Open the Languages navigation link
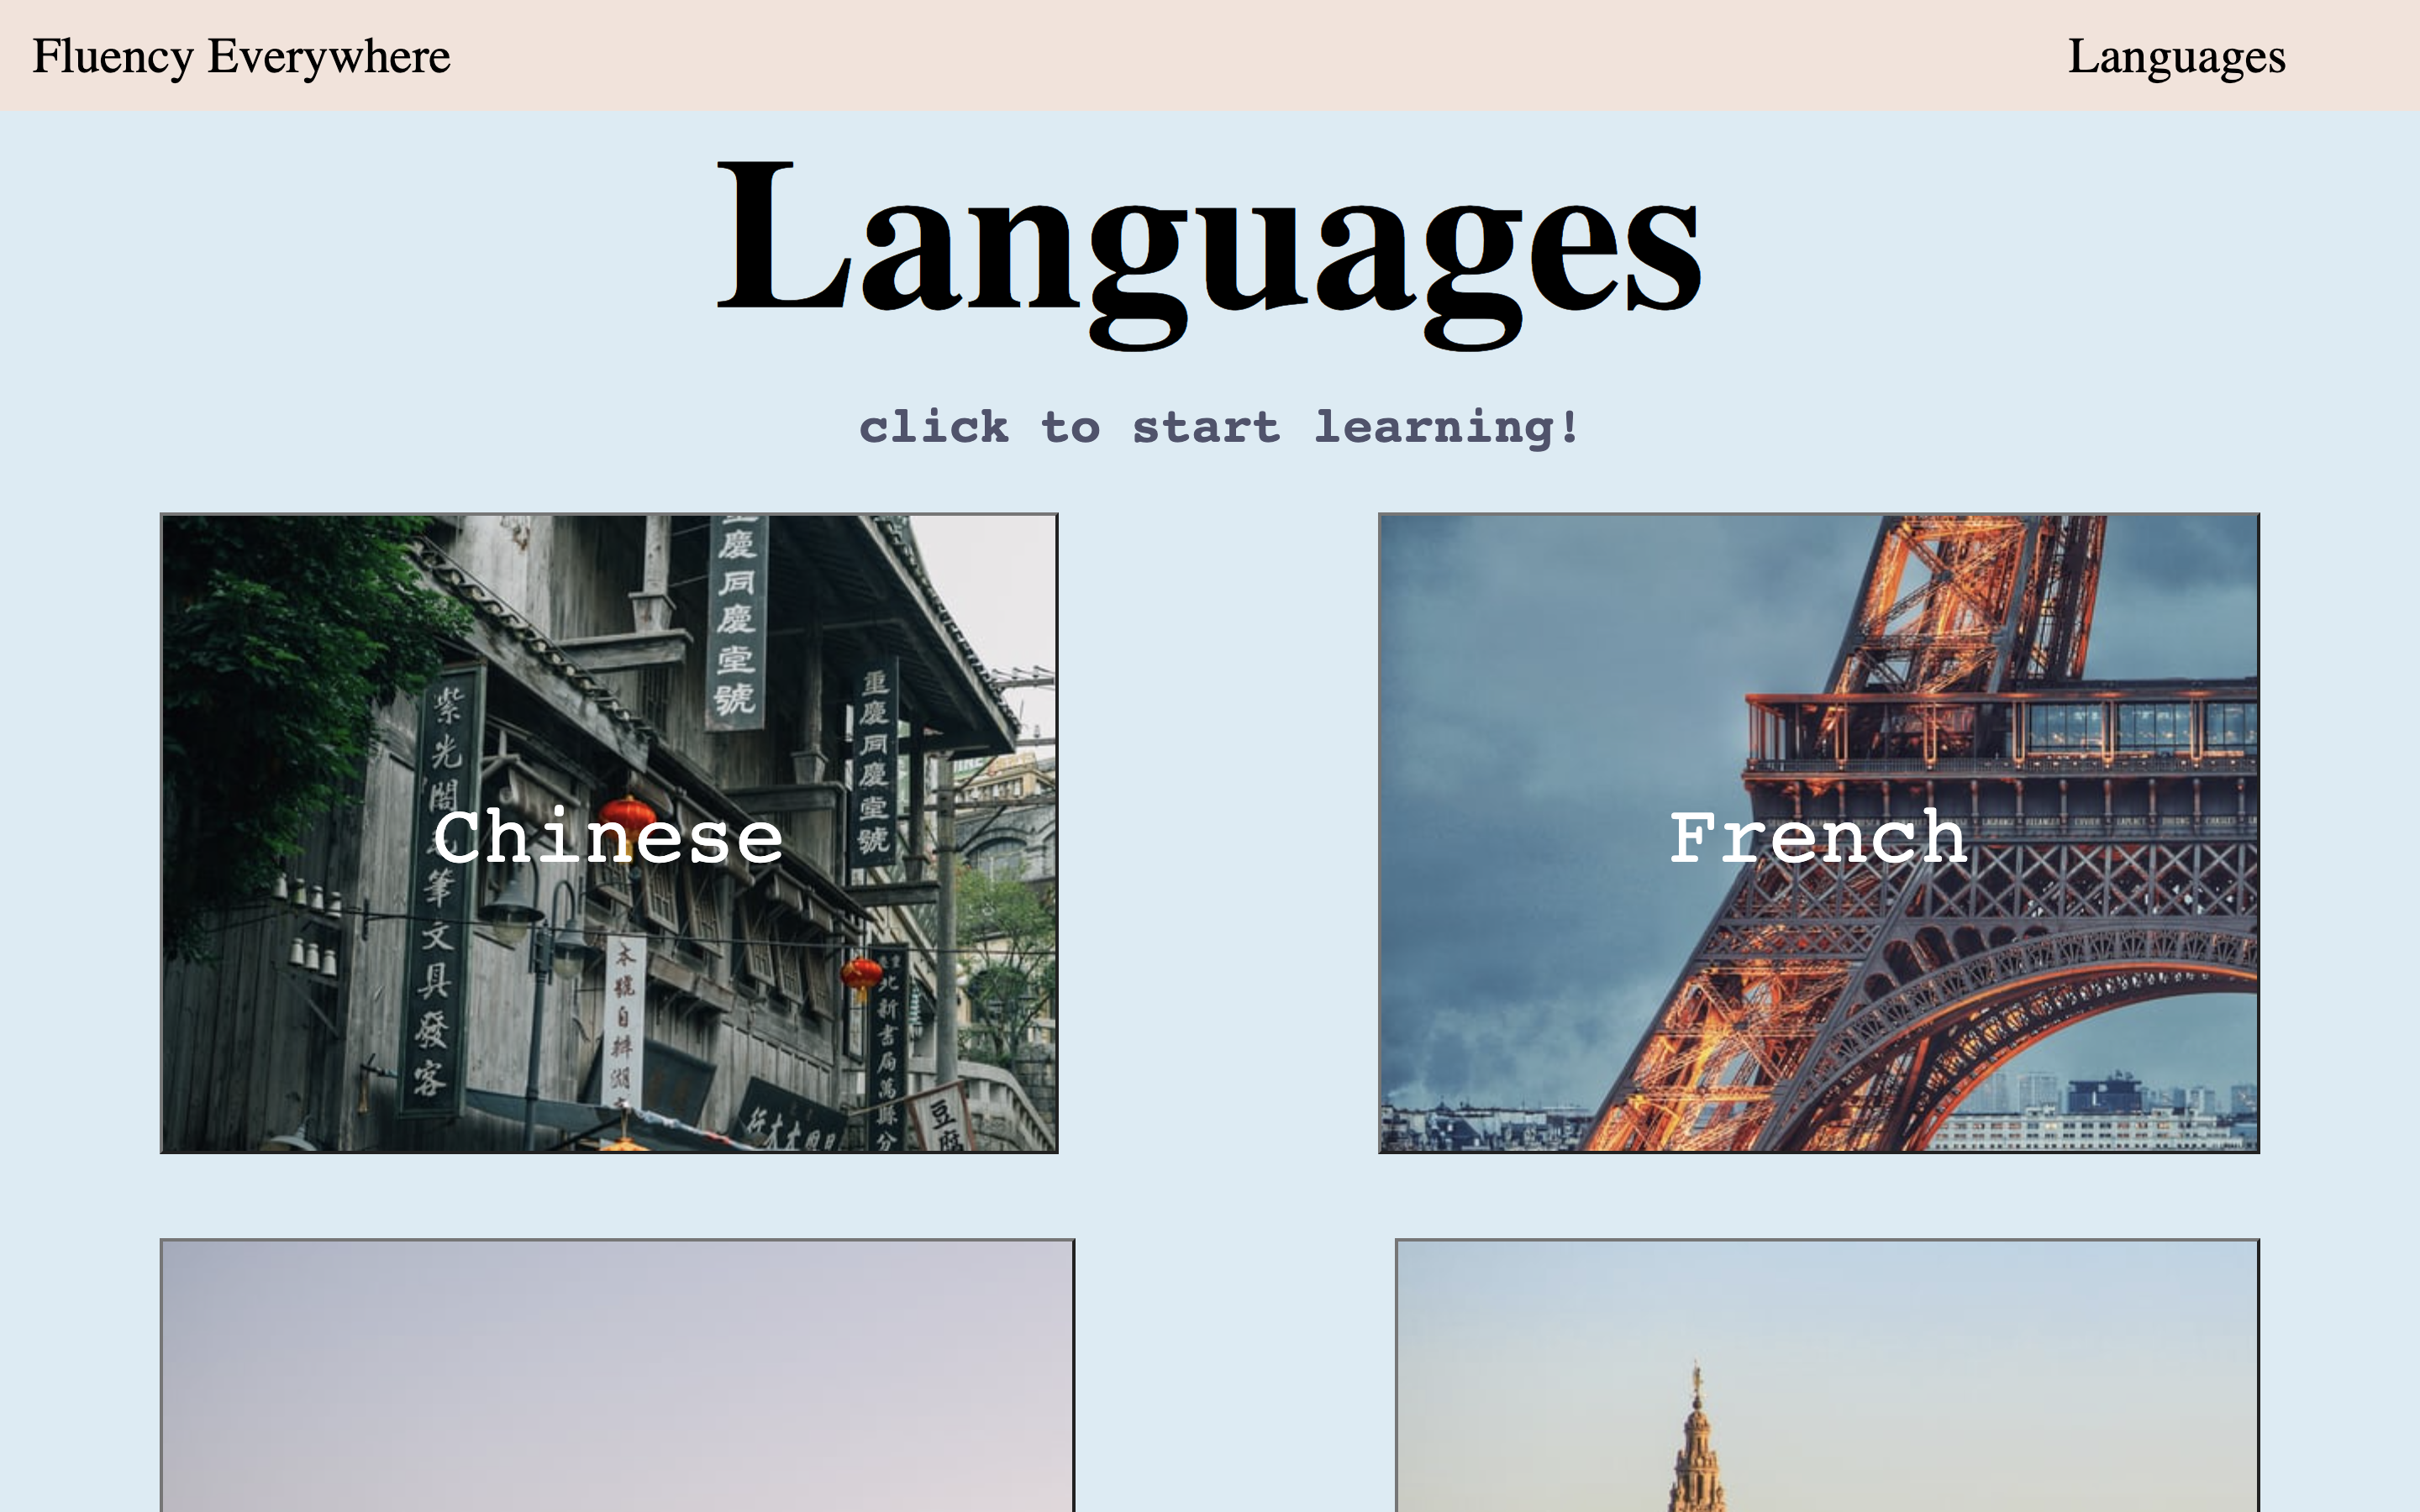 click(2176, 56)
